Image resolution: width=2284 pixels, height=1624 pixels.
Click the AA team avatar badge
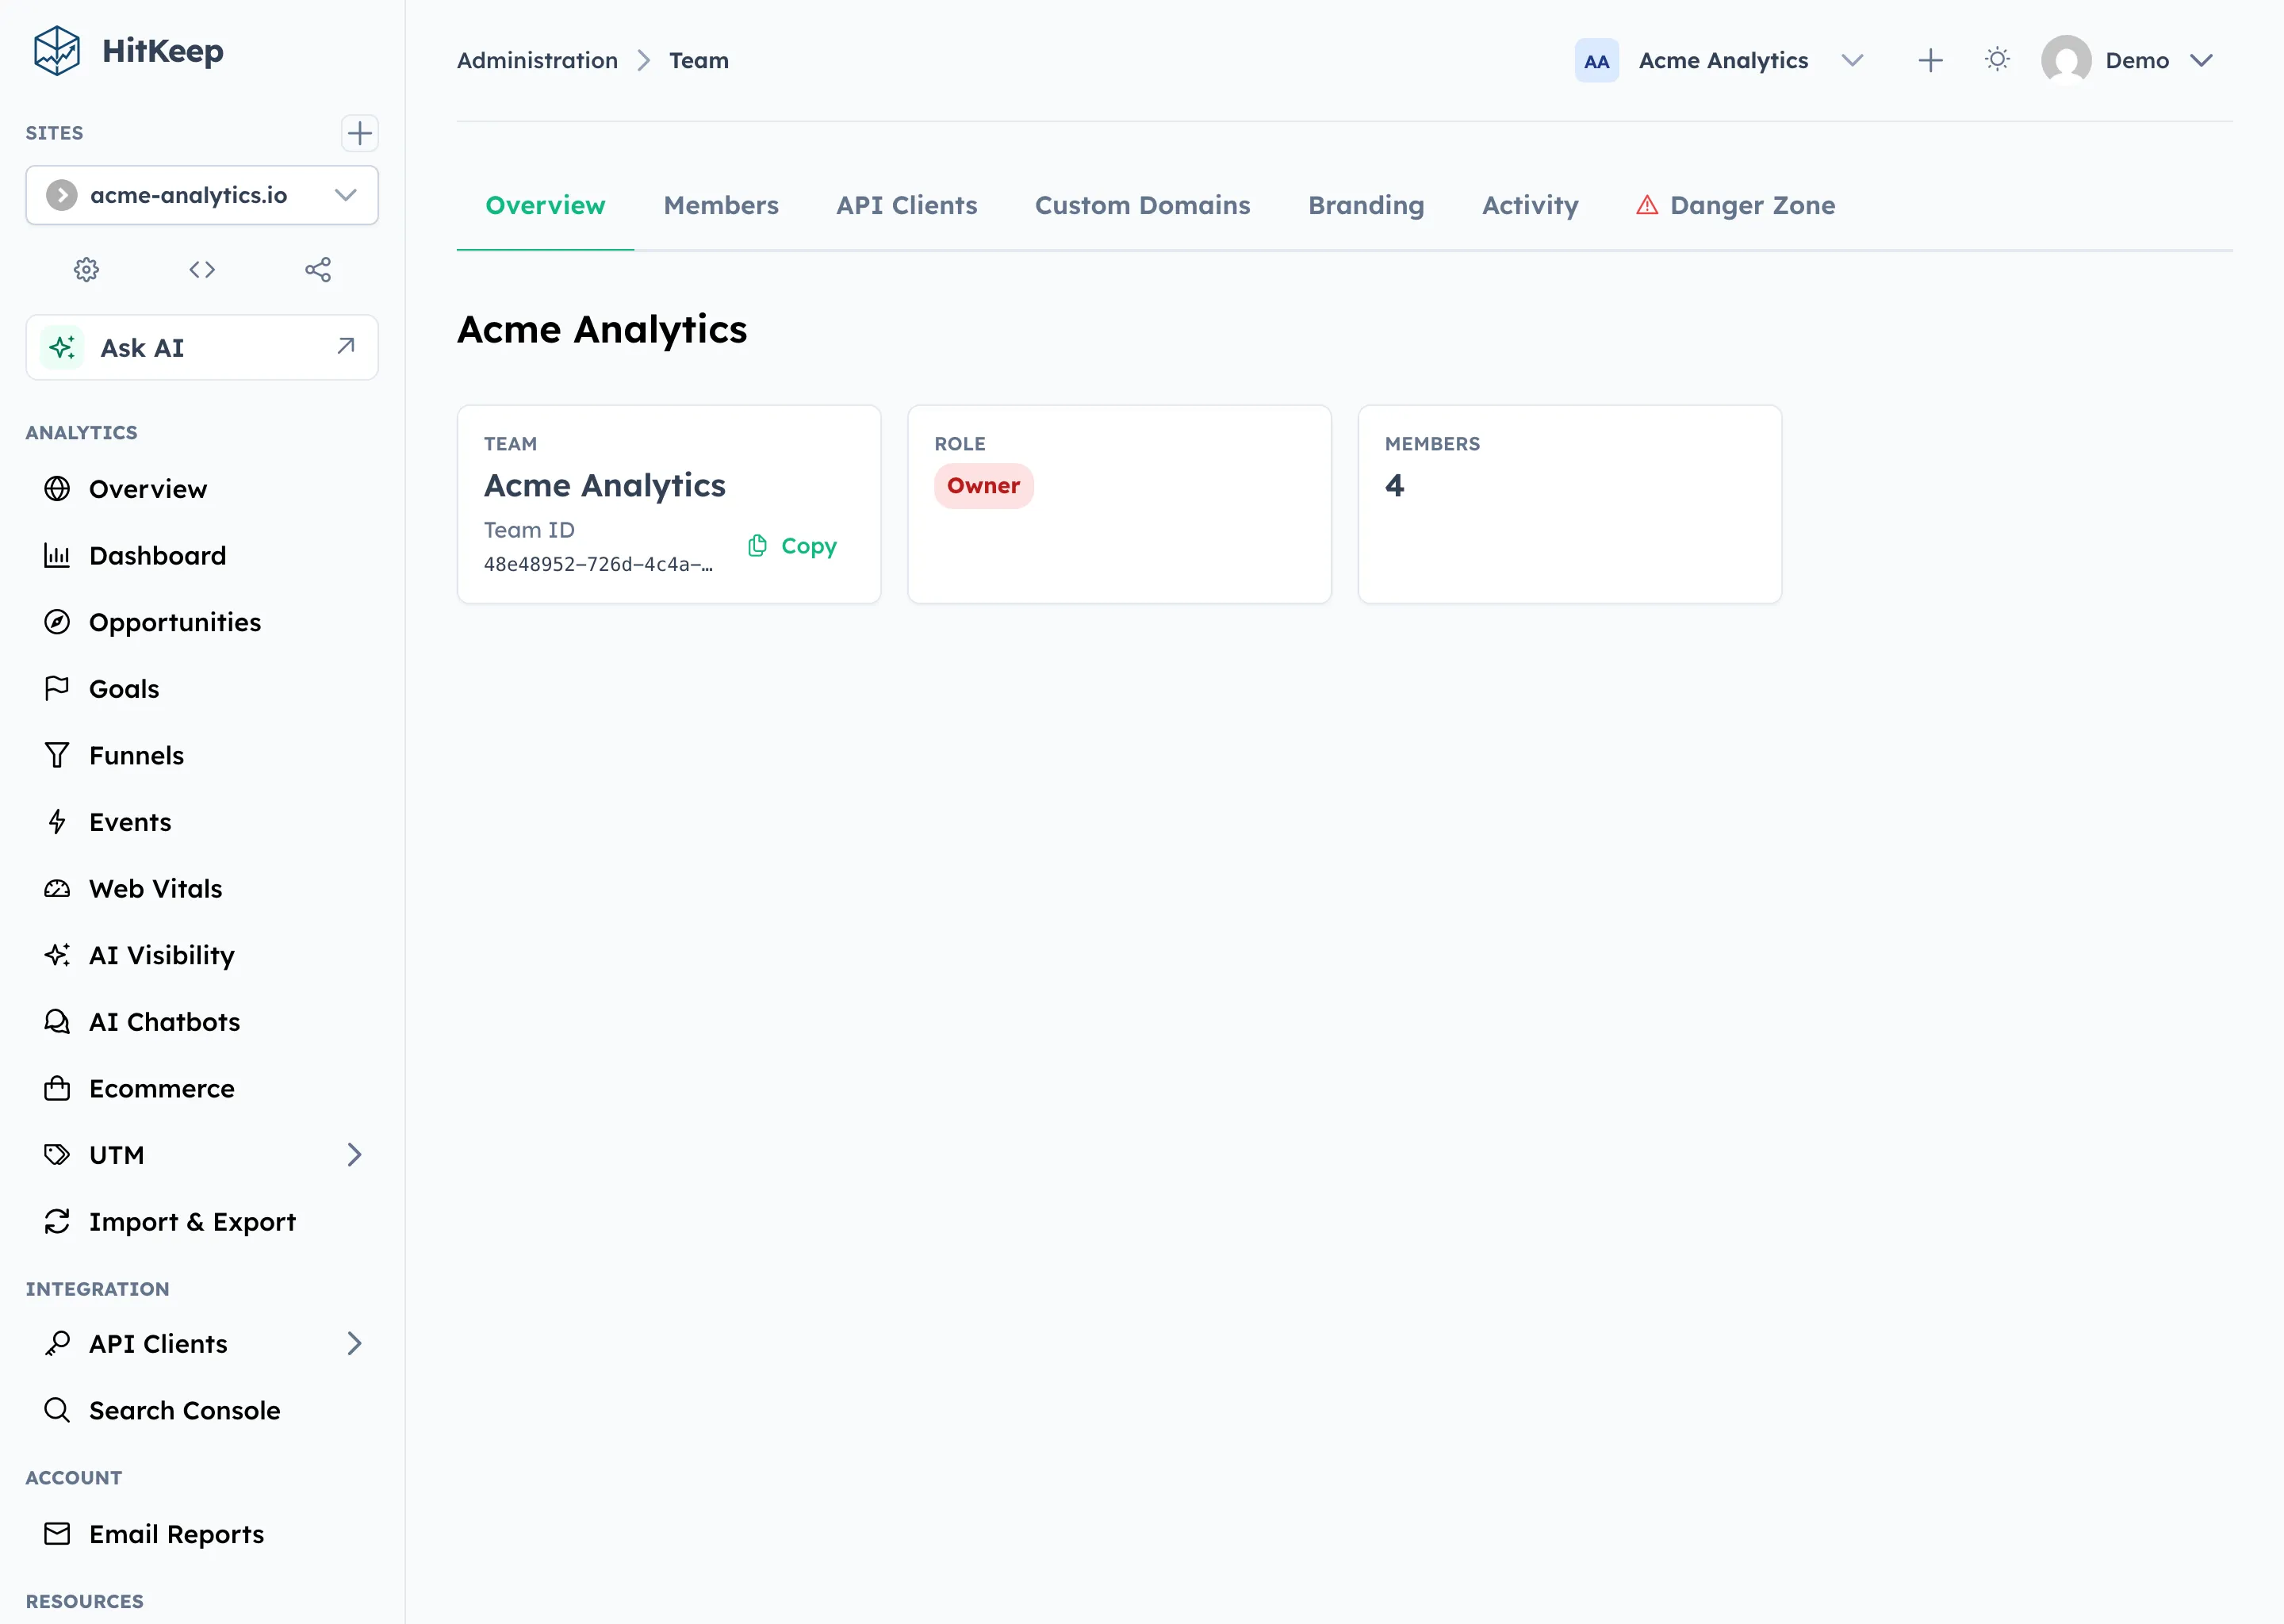click(1596, 61)
